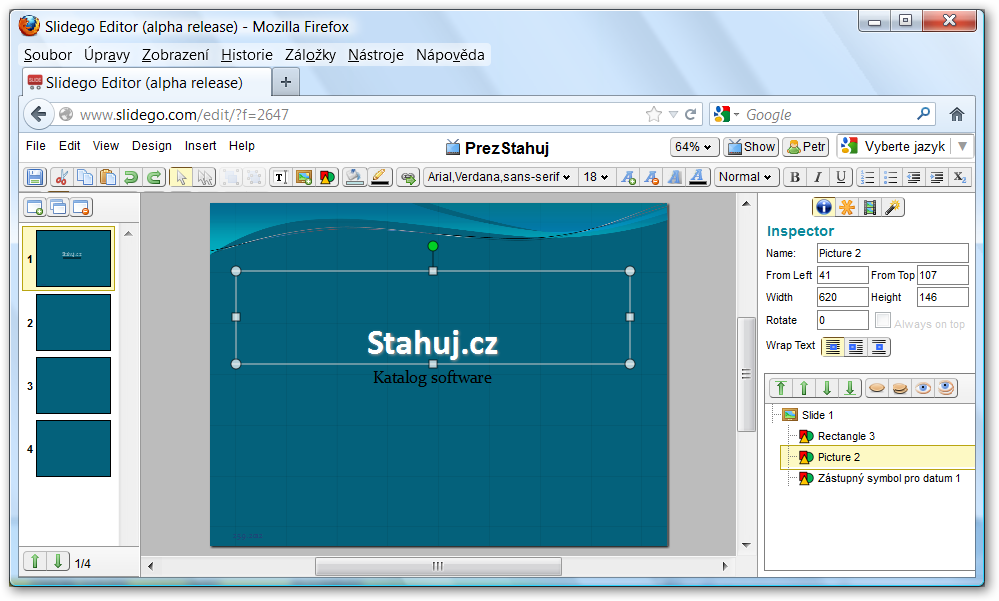The width and height of the screenshot is (999, 601).
Task: Select the Zástupný symbol pro datum 1 item
Action: point(889,479)
